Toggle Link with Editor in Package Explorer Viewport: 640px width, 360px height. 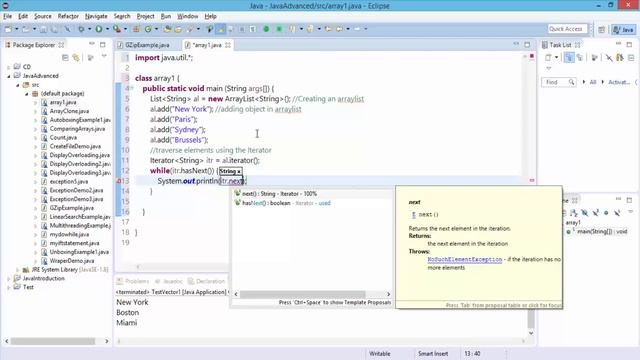(76, 58)
